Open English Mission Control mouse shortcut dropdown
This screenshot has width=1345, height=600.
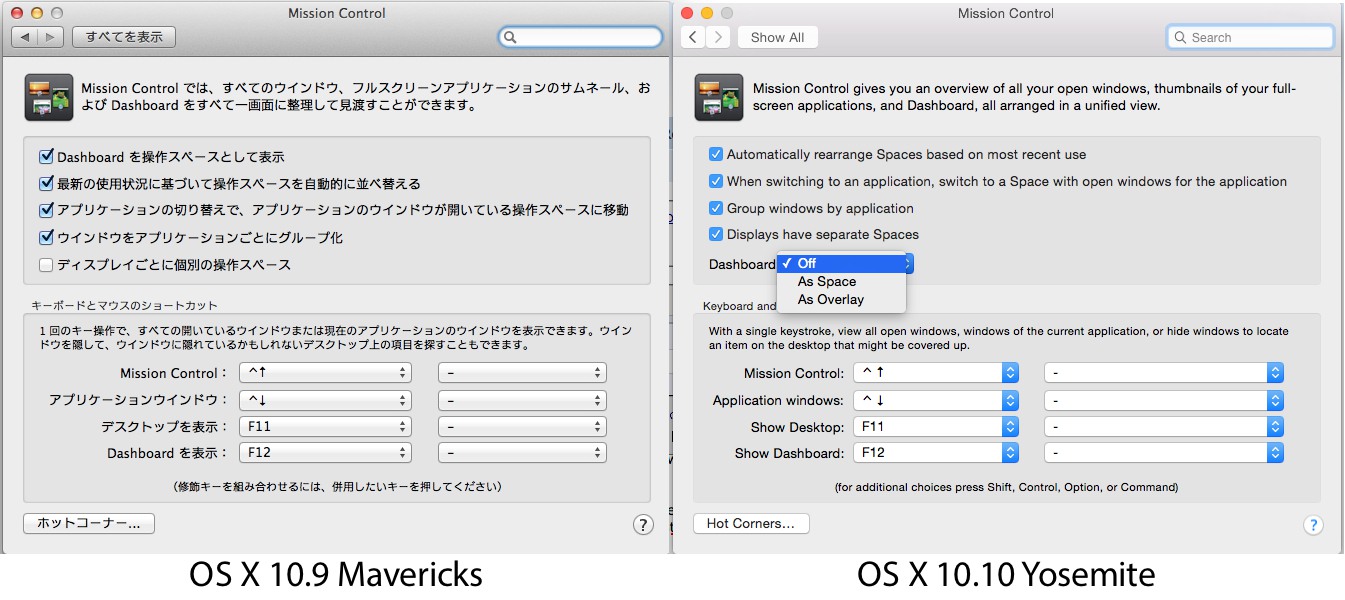tap(1164, 373)
